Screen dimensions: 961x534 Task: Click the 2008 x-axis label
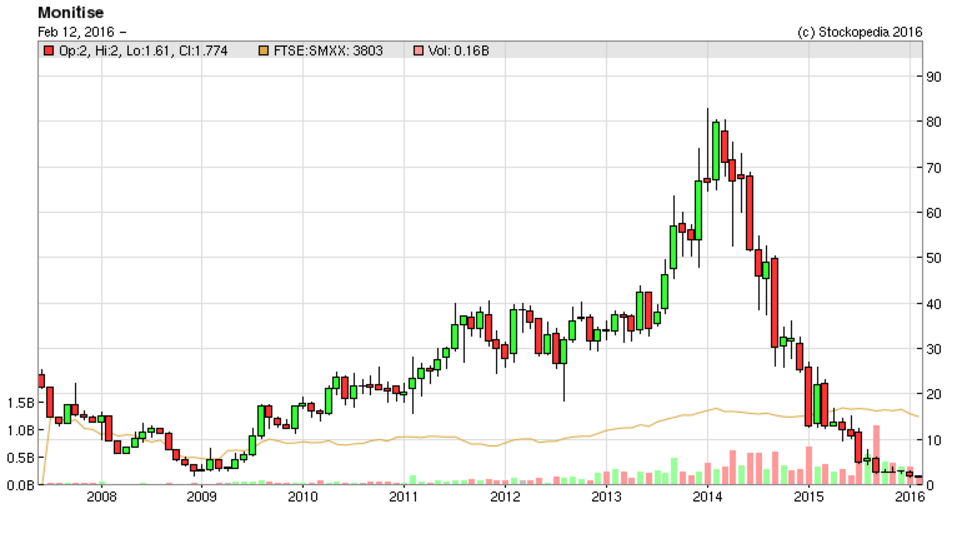(x=101, y=496)
